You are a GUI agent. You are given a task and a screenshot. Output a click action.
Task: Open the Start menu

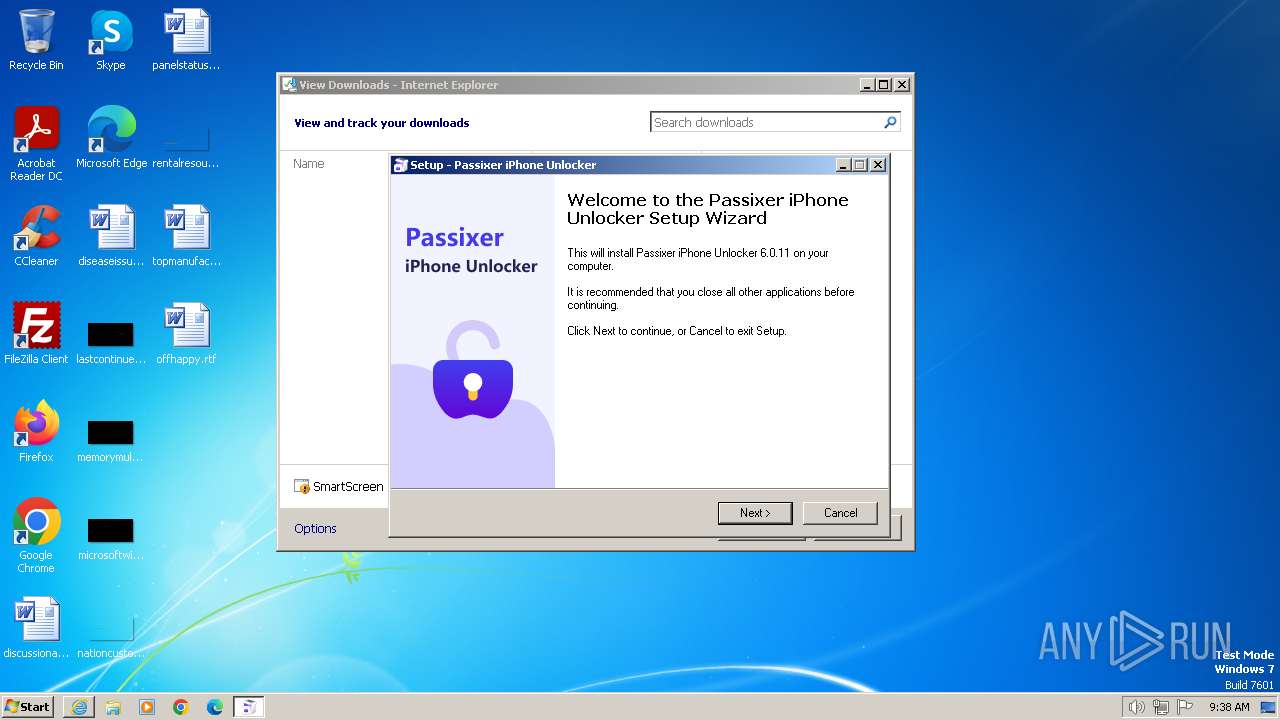click(27, 706)
